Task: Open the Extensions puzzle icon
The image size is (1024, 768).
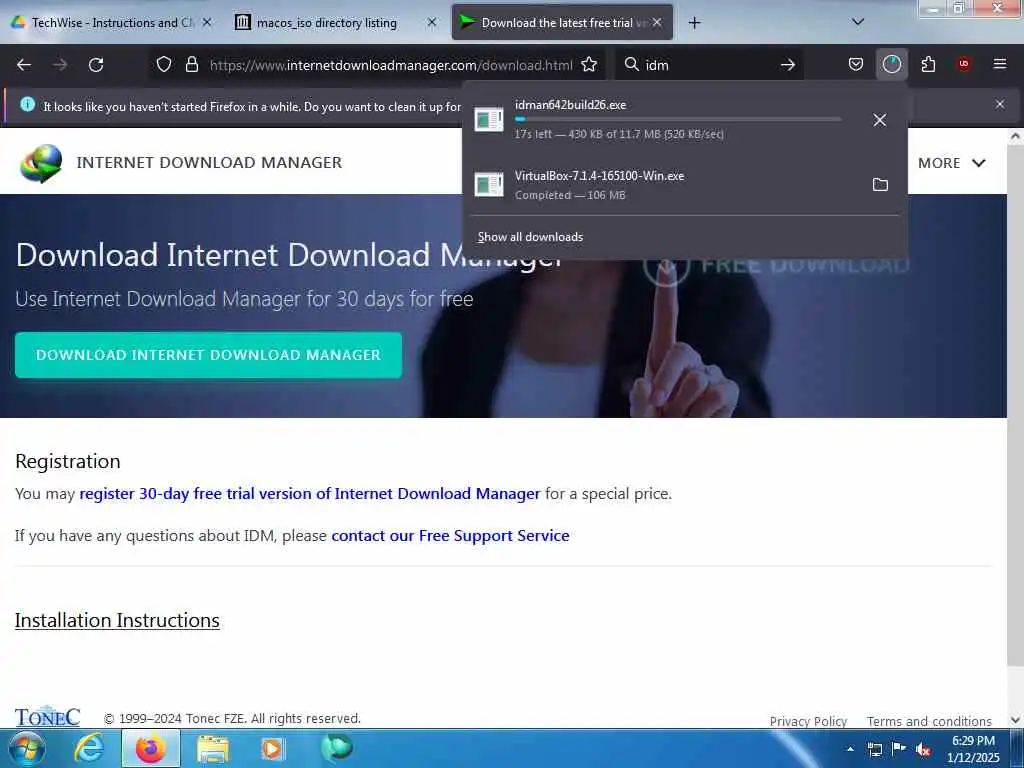Action: point(928,65)
